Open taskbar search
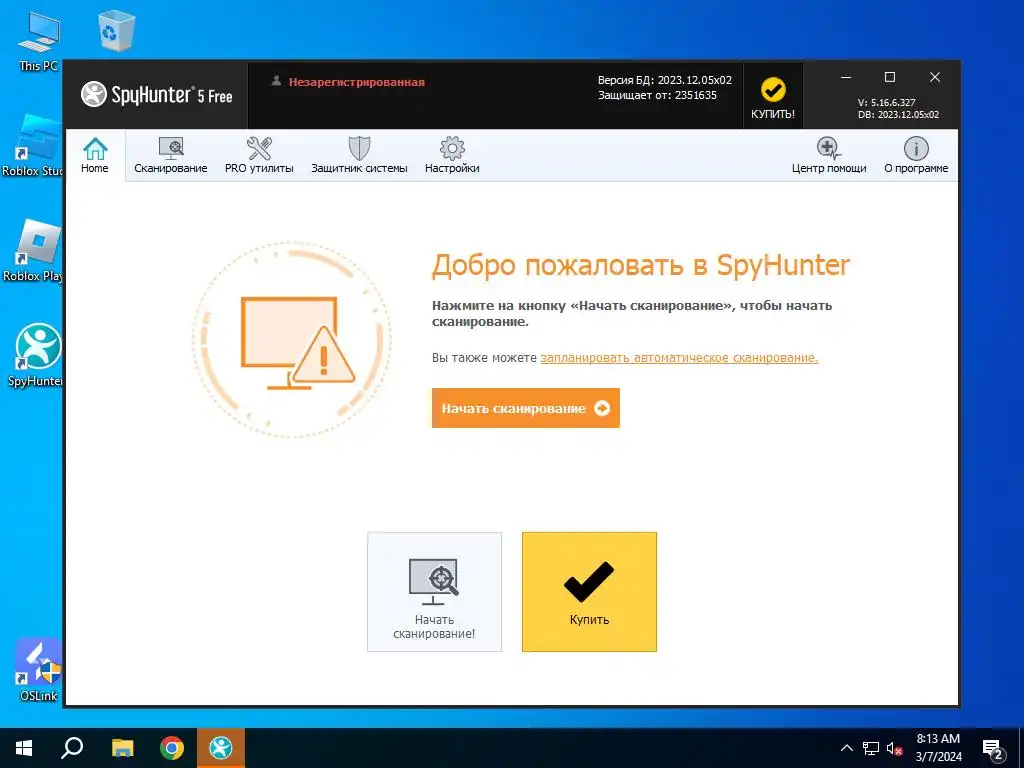The width and height of the screenshot is (1024, 768). coord(72,748)
